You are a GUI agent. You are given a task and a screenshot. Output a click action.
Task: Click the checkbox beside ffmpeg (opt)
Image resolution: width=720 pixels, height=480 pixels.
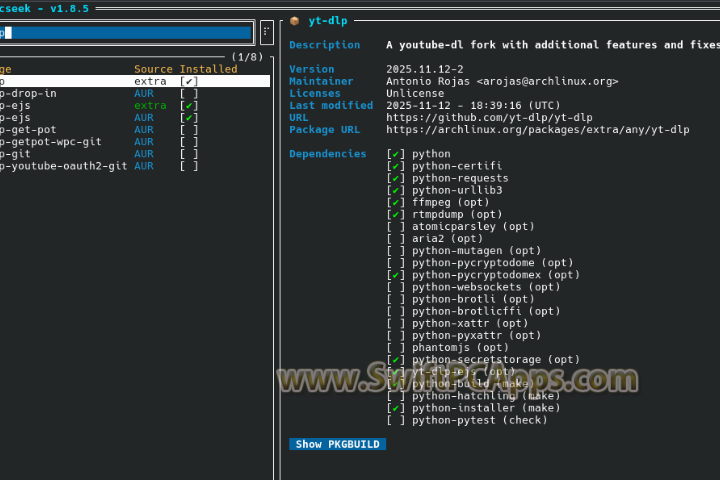pyautogui.click(x=395, y=202)
